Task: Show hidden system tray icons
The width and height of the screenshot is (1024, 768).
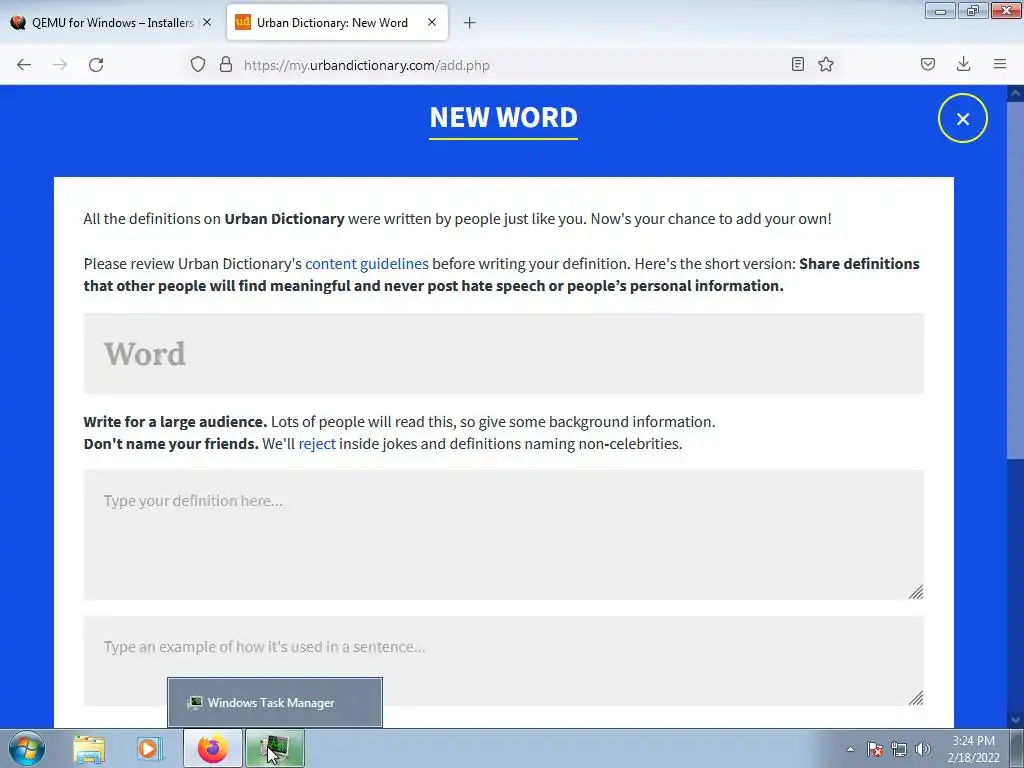Action: point(850,749)
